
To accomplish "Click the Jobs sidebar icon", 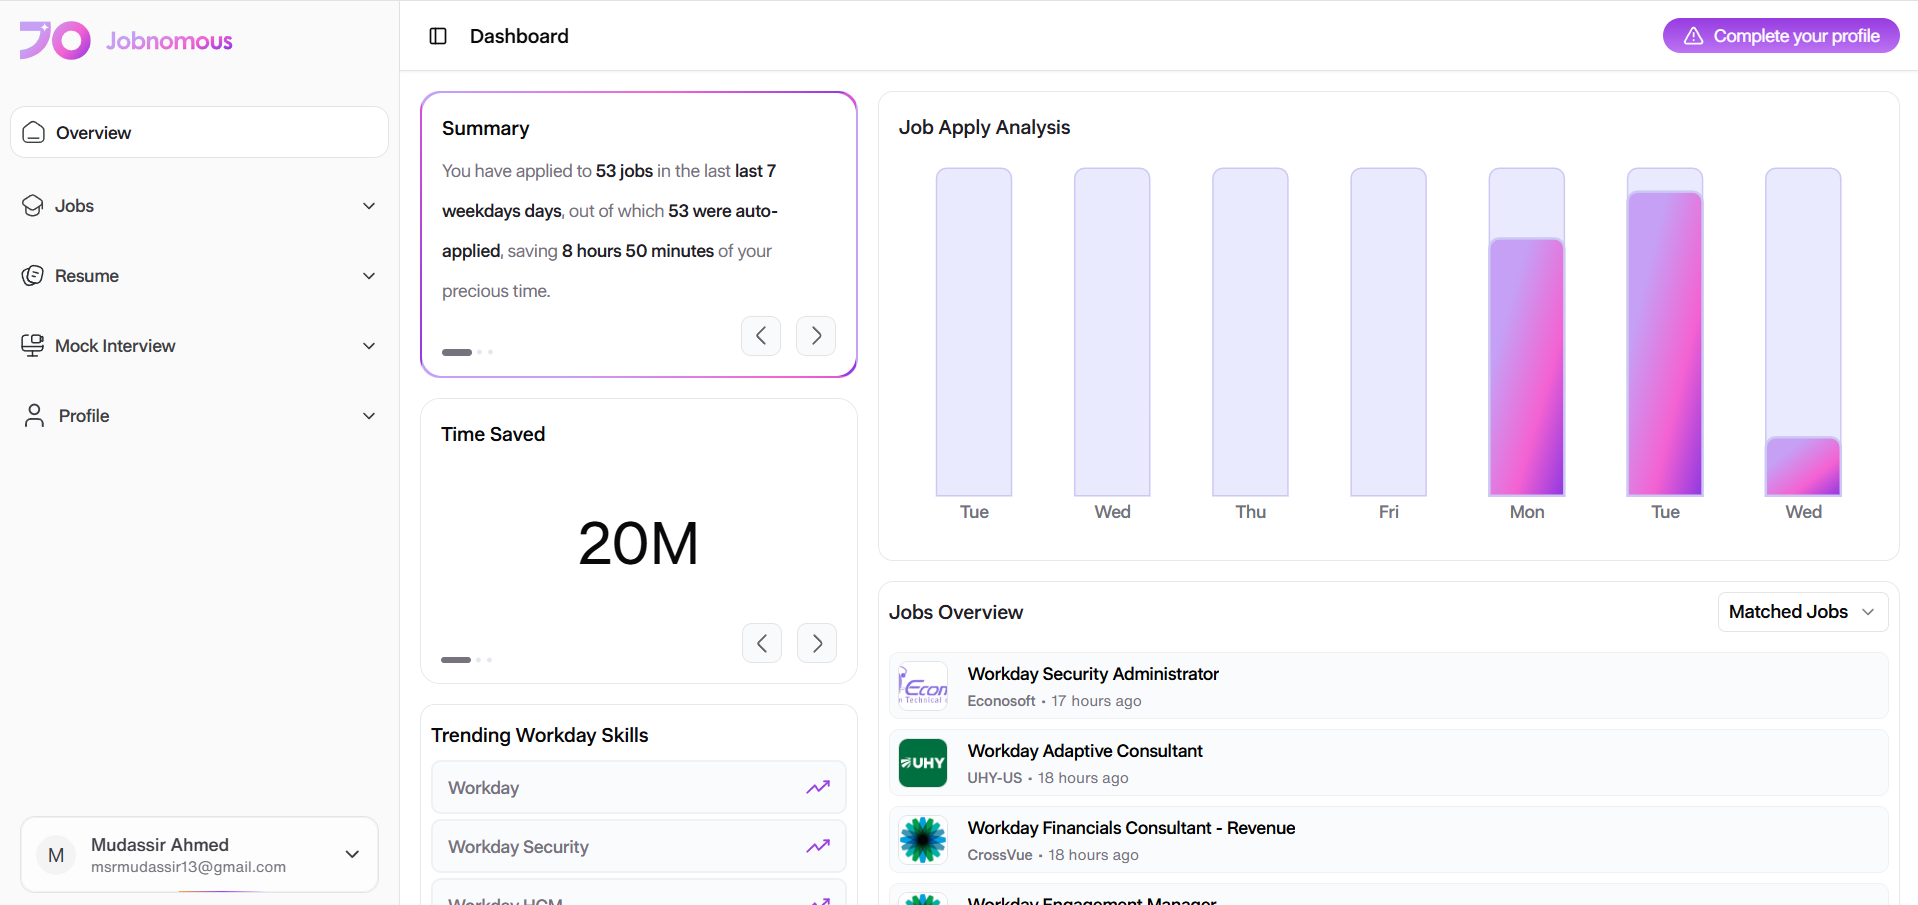I will click(33, 206).
